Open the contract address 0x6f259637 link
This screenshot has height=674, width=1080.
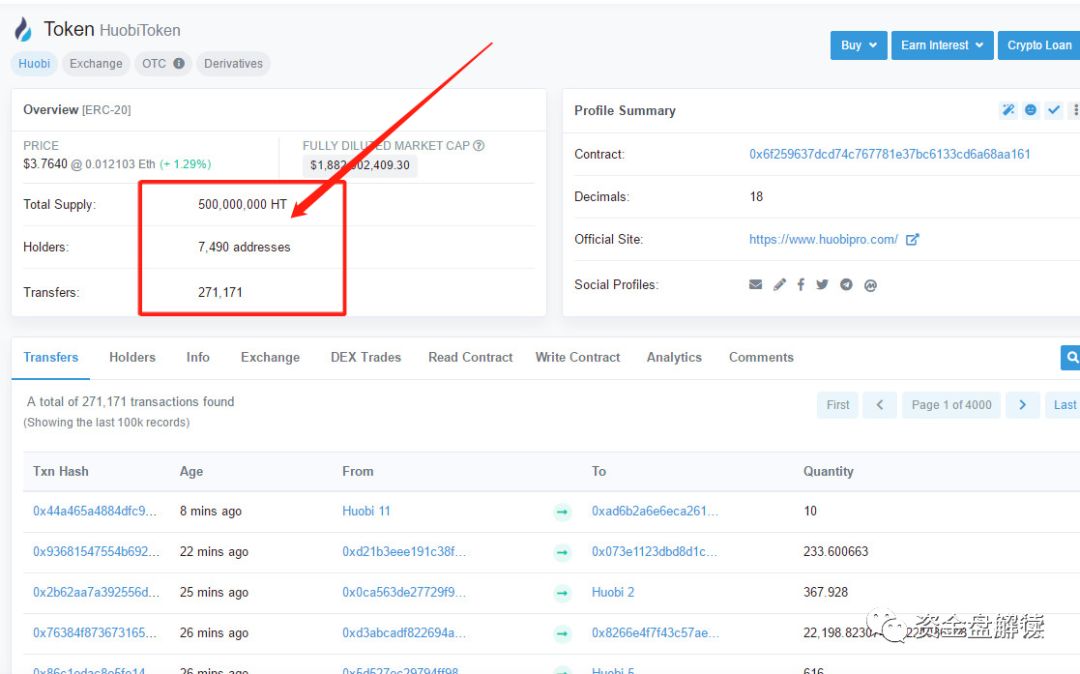click(x=890, y=154)
